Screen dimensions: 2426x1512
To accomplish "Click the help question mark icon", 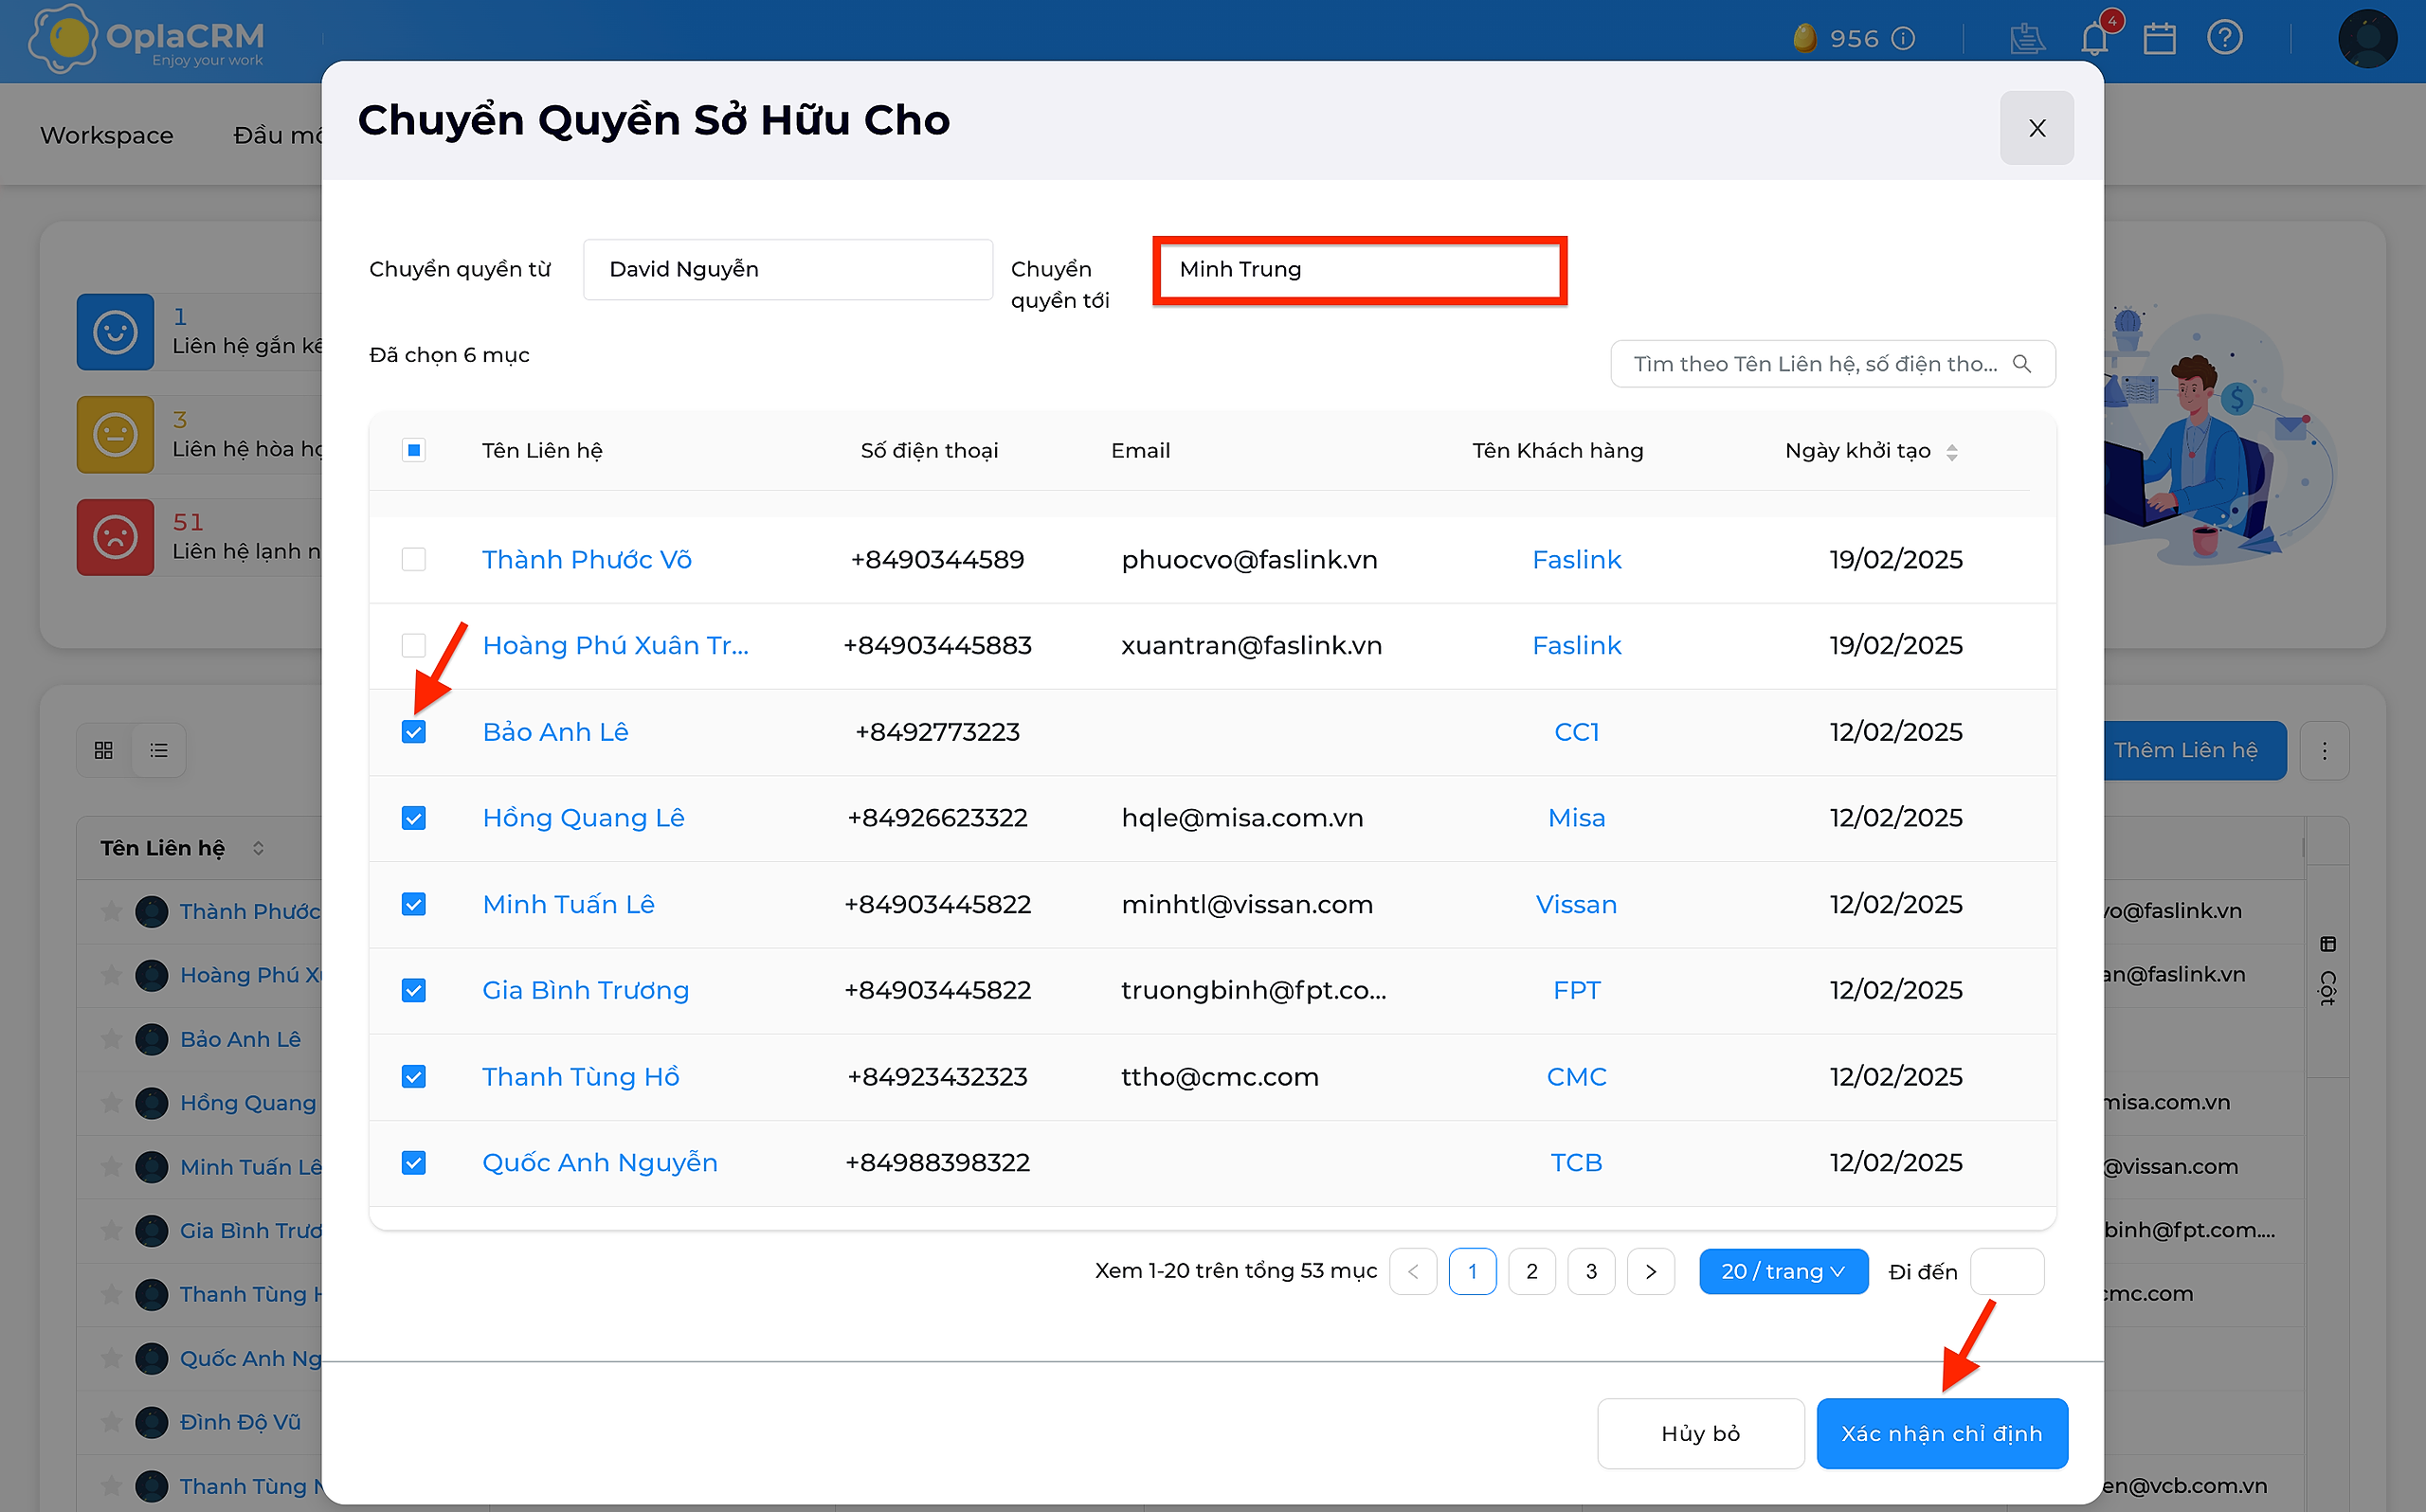I will coord(2225,38).
